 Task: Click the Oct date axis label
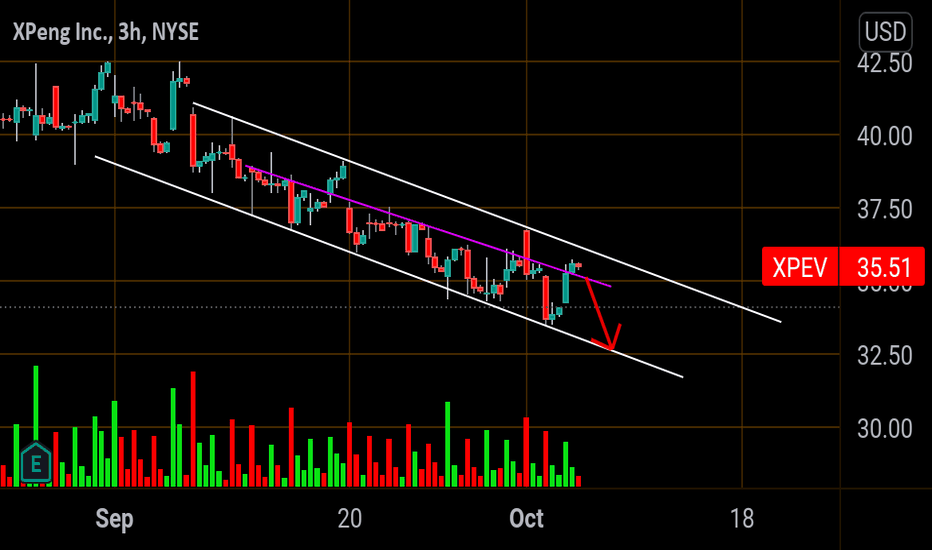tap(526, 519)
